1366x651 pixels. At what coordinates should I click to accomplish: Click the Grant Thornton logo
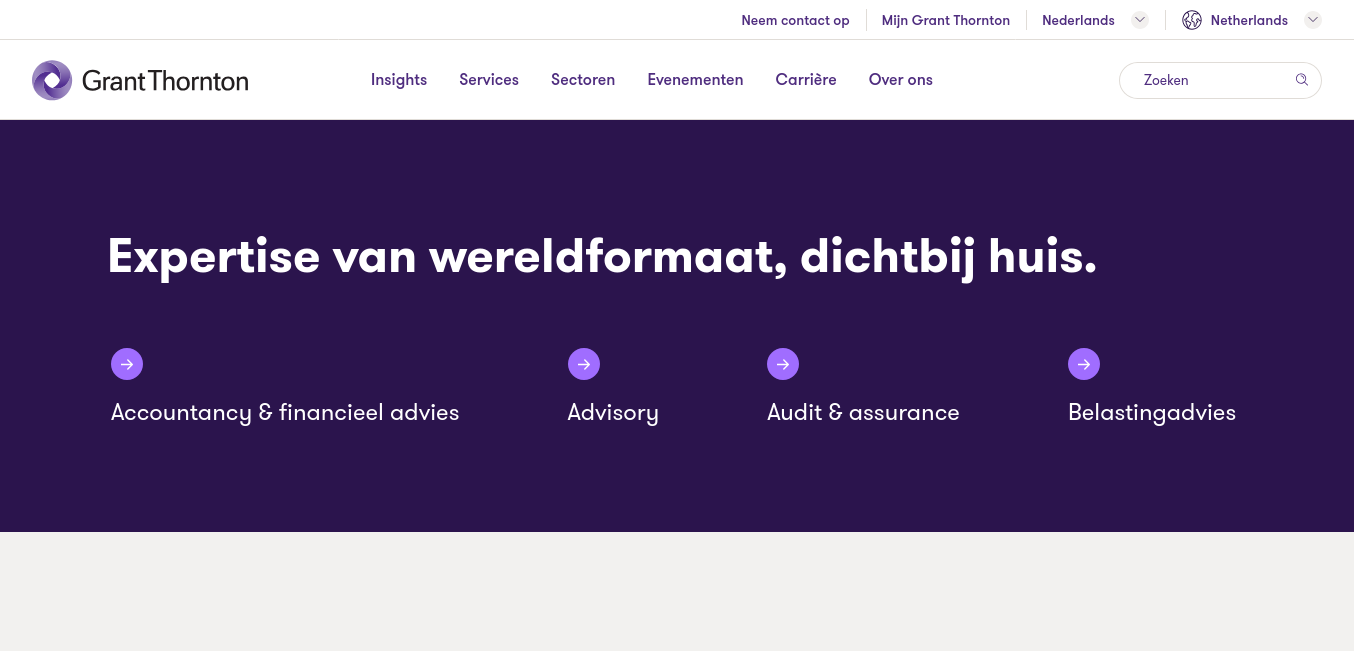pos(140,80)
